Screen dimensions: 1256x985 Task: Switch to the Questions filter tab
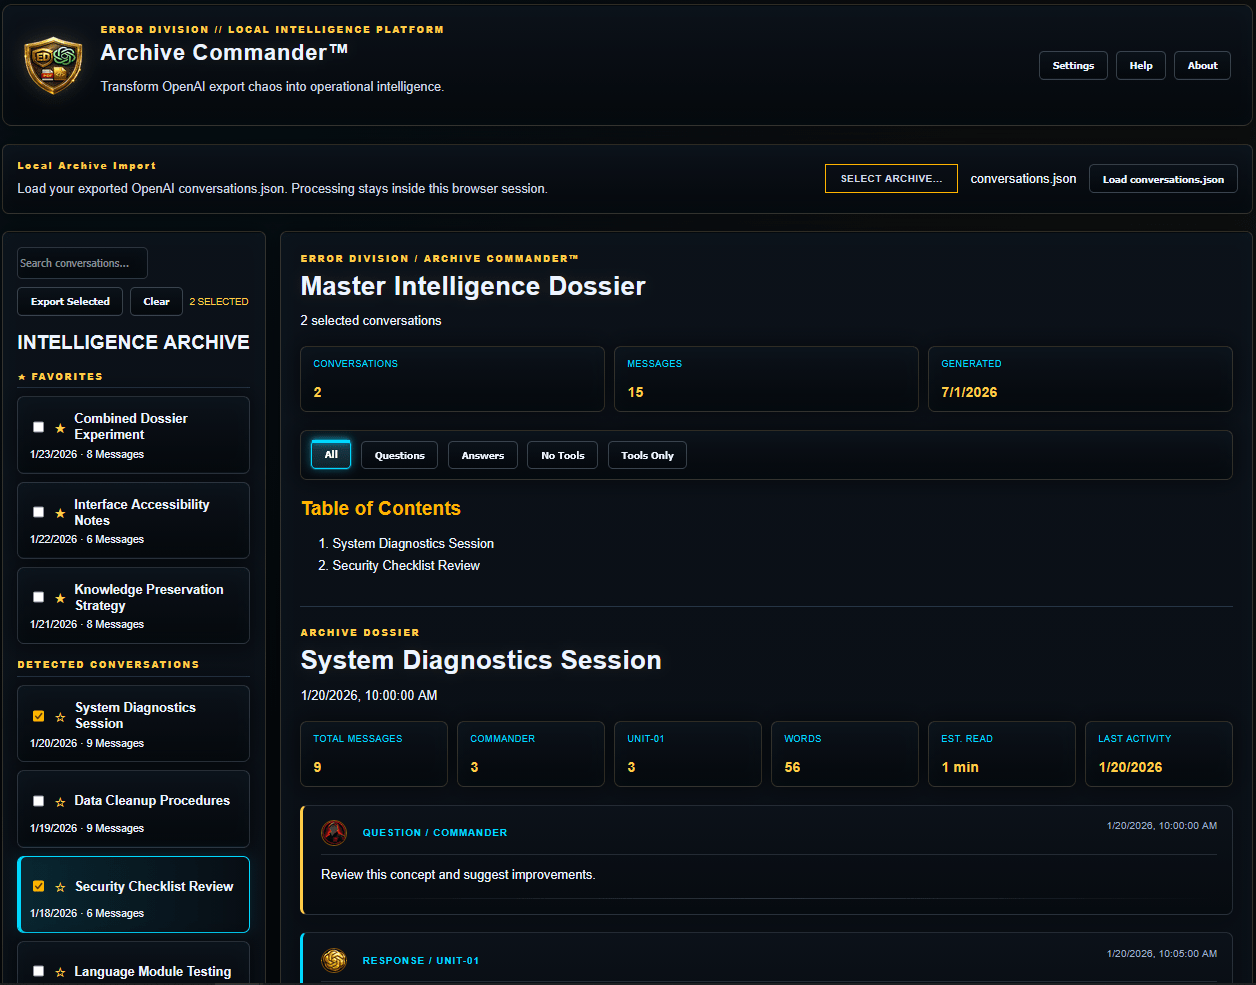(x=400, y=455)
